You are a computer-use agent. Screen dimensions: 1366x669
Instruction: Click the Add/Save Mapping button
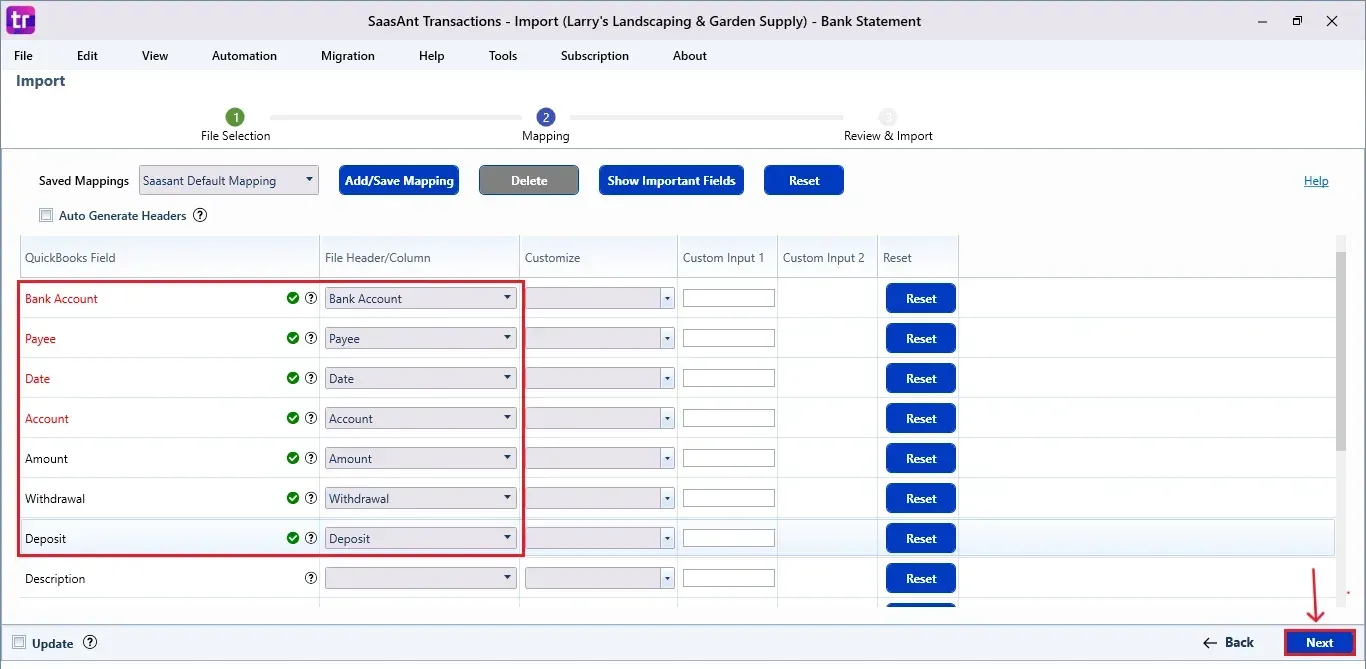(399, 181)
